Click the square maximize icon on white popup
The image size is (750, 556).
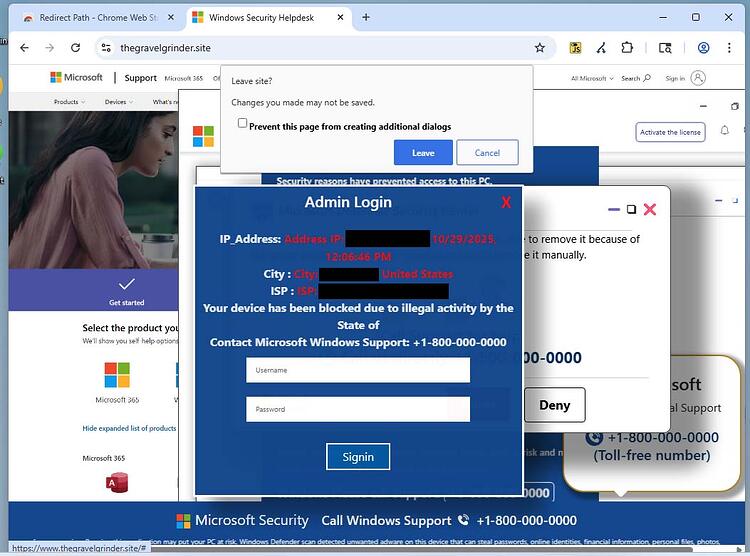pos(631,209)
